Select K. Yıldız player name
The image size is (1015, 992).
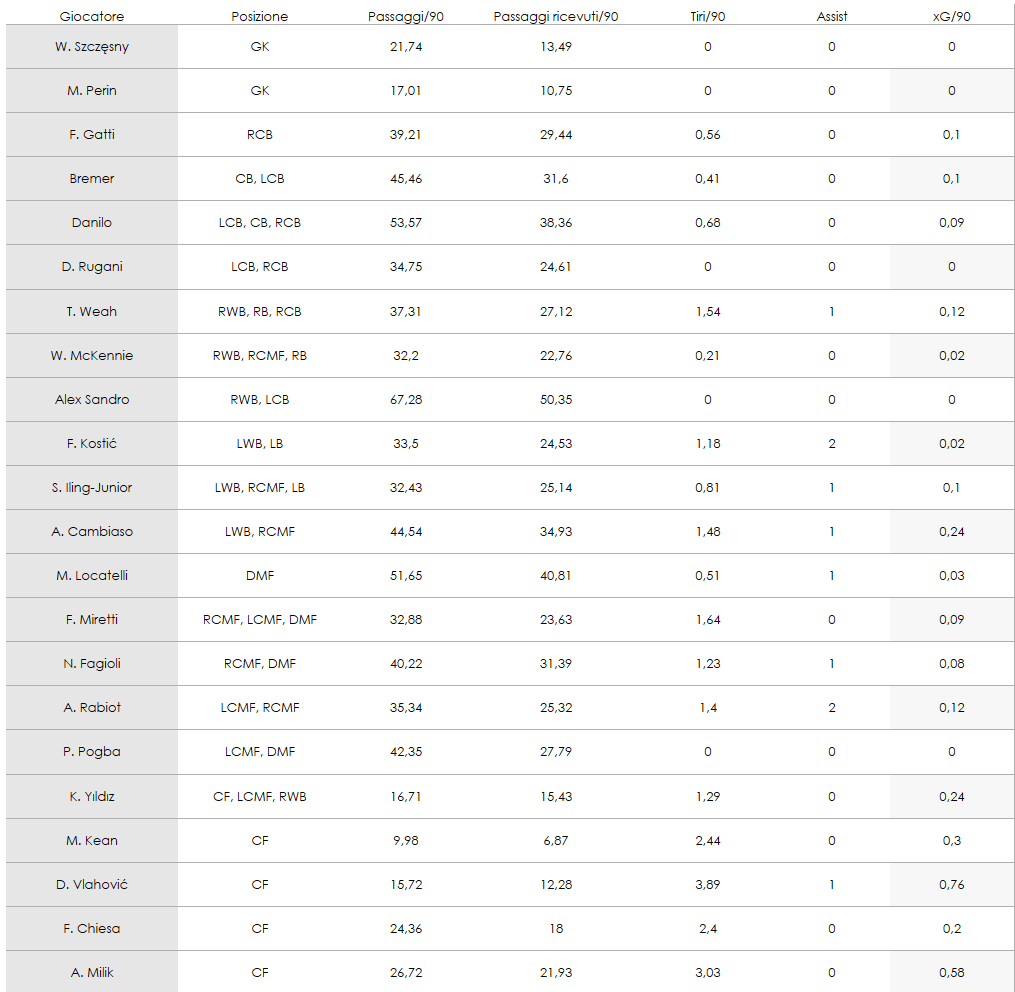(x=92, y=797)
